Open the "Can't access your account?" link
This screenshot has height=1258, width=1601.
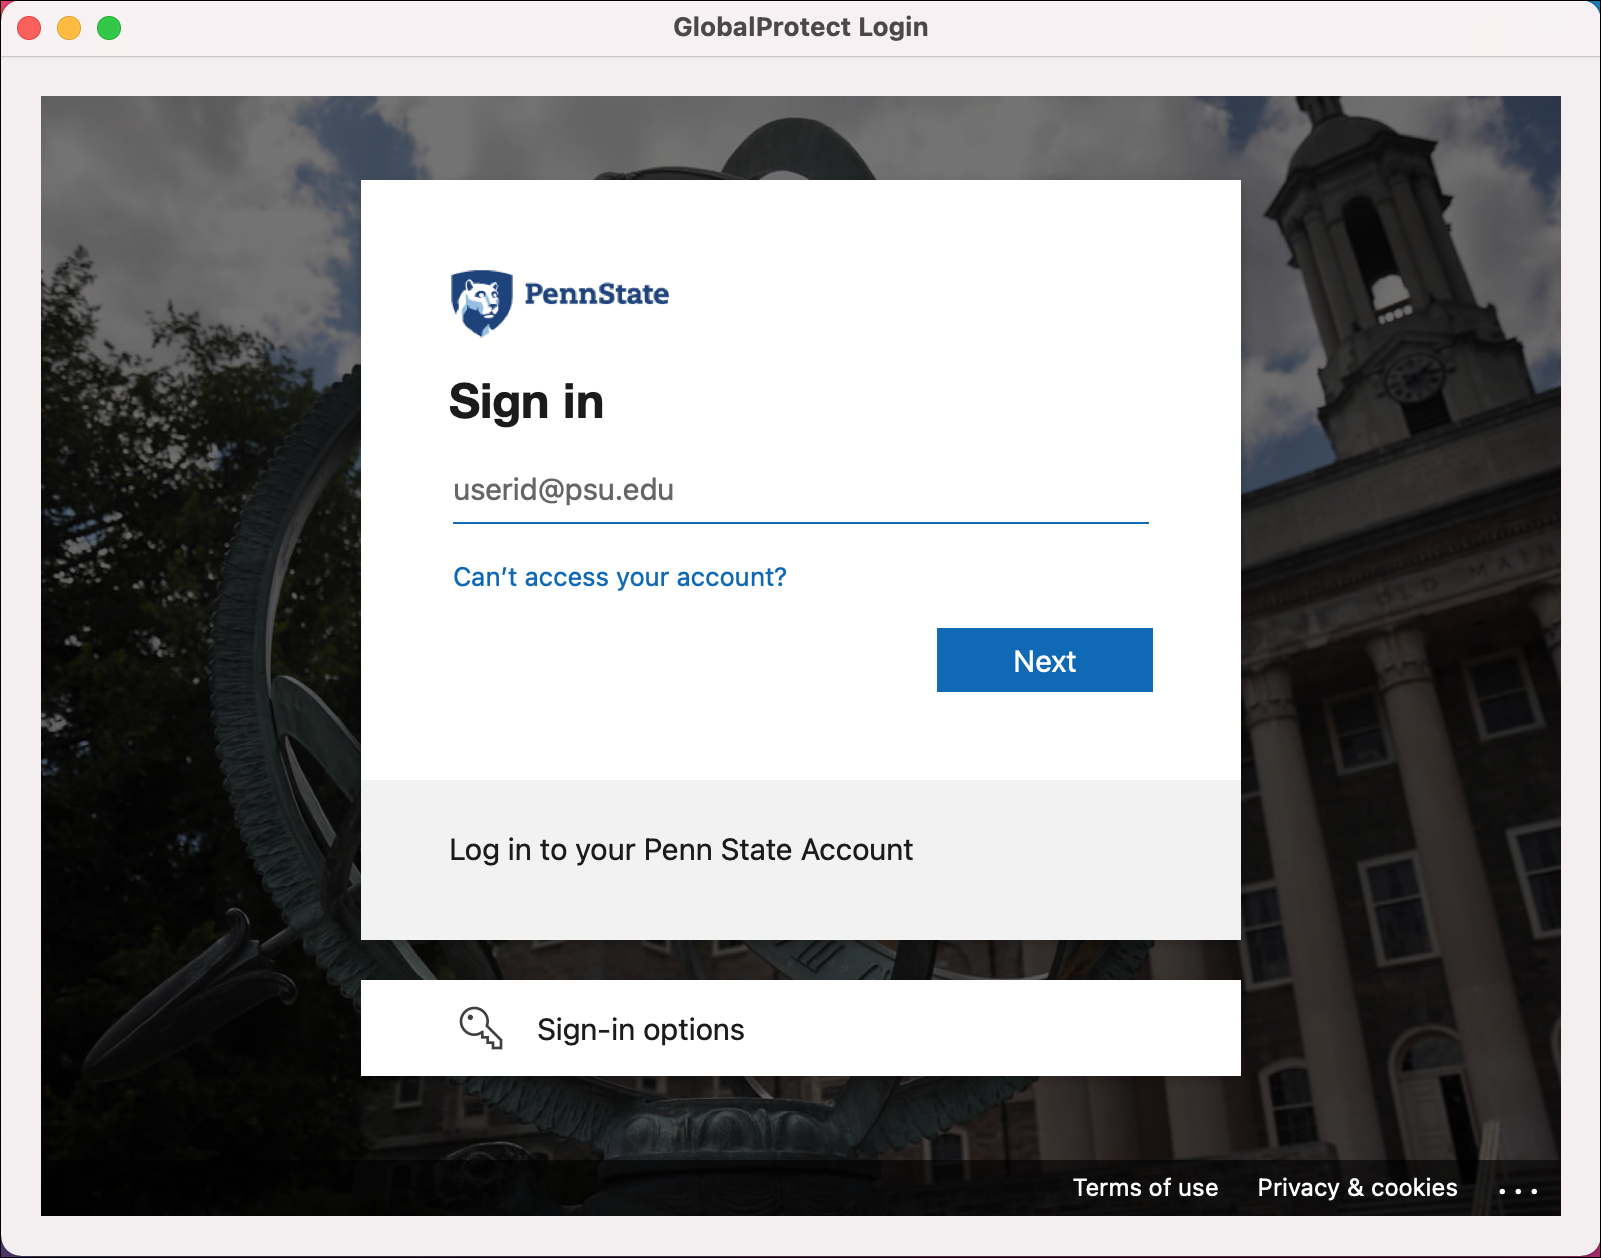pyautogui.click(x=620, y=577)
